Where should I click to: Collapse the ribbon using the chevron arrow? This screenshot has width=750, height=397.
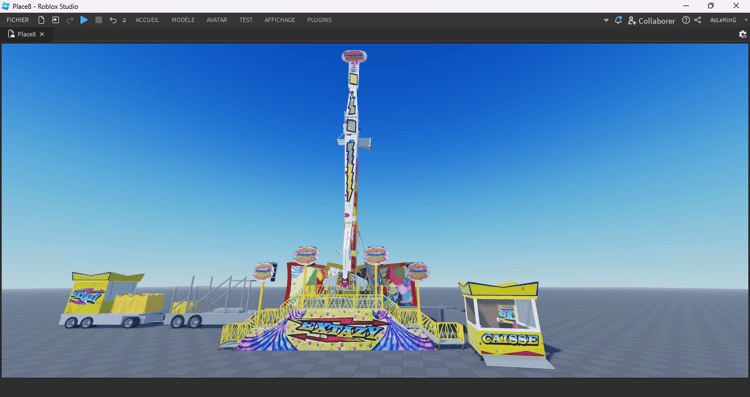pos(606,20)
